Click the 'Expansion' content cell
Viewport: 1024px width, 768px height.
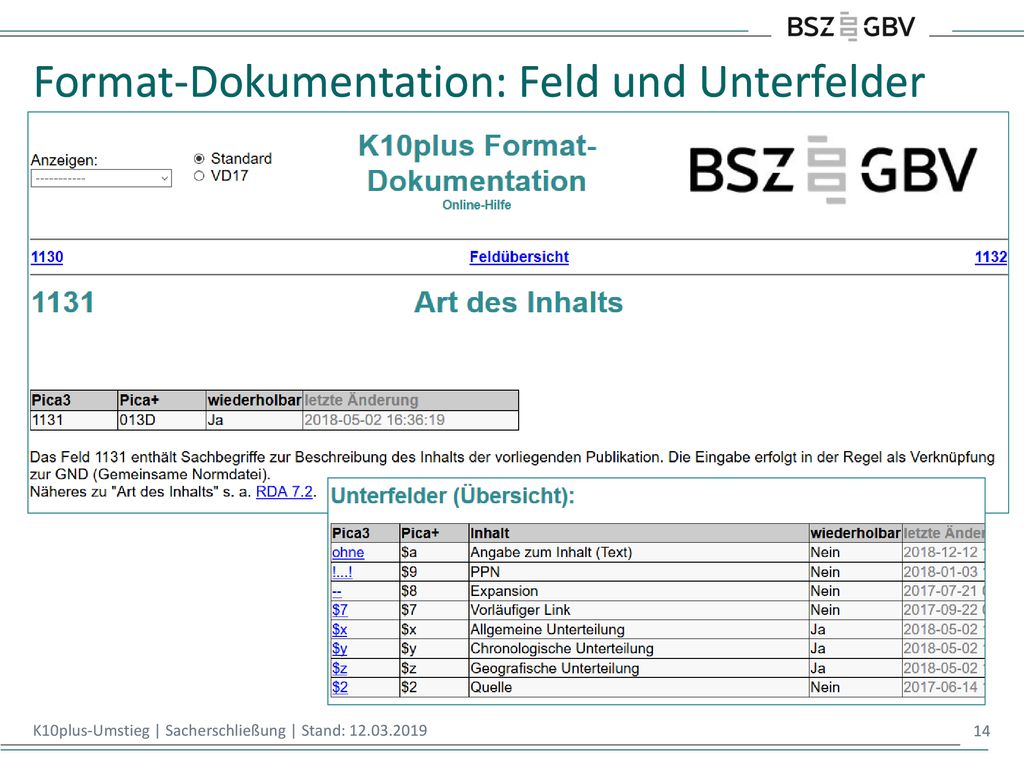point(638,591)
